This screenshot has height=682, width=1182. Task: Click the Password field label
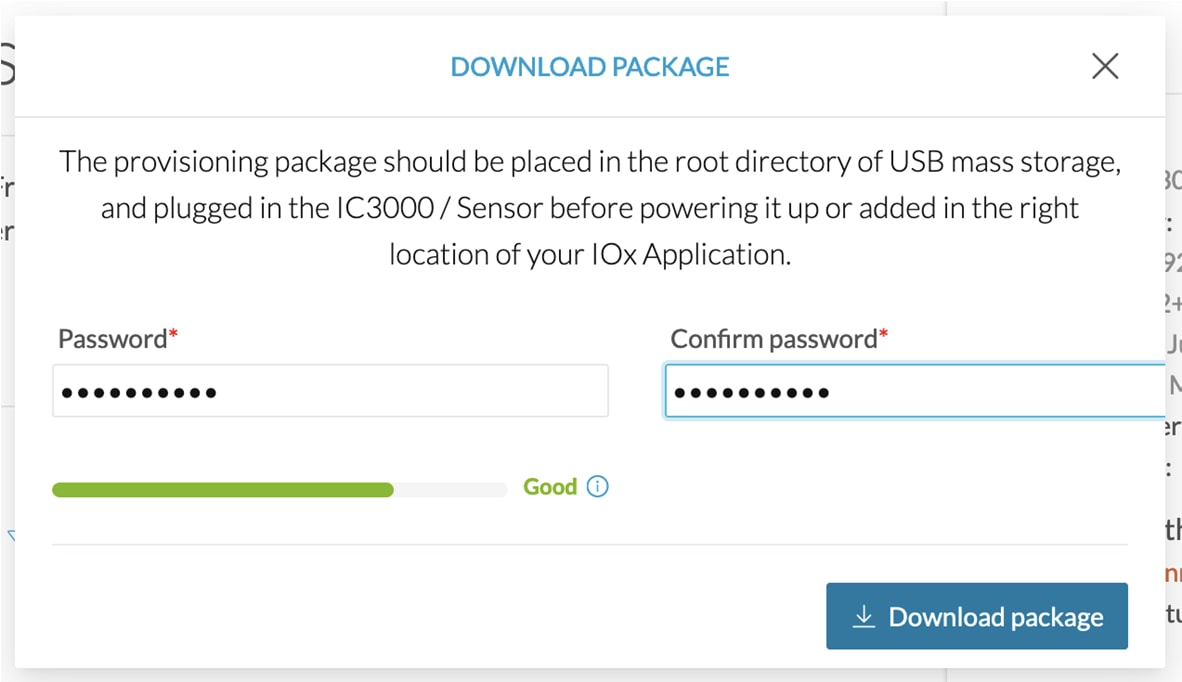113,339
